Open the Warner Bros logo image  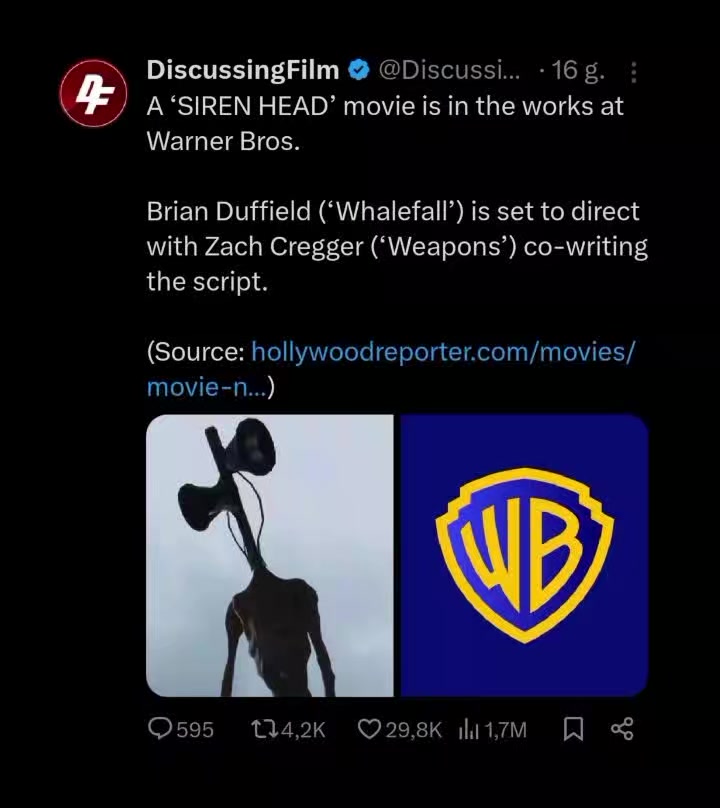coord(524,556)
